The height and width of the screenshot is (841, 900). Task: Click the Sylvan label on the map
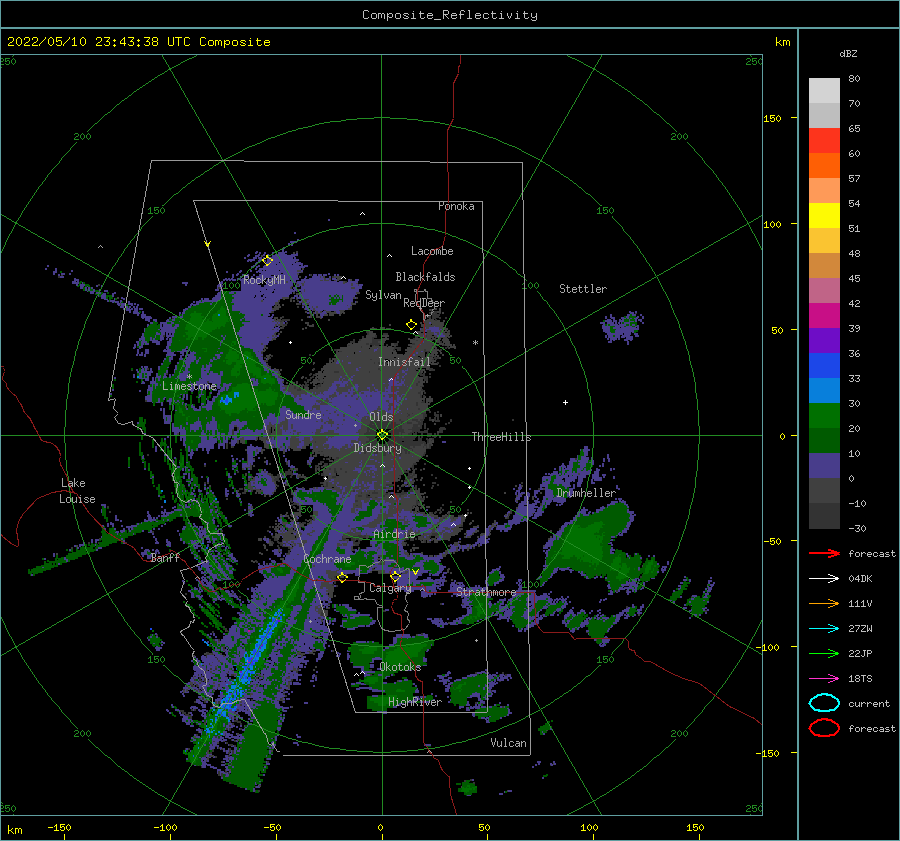coord(383,295)
